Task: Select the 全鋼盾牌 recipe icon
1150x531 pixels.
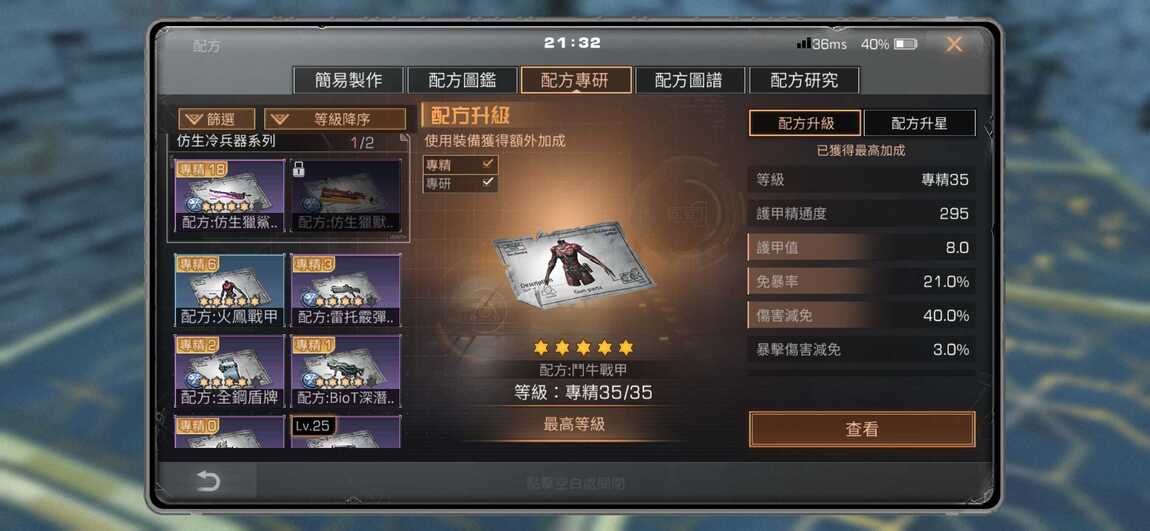Action: point(230,371)
